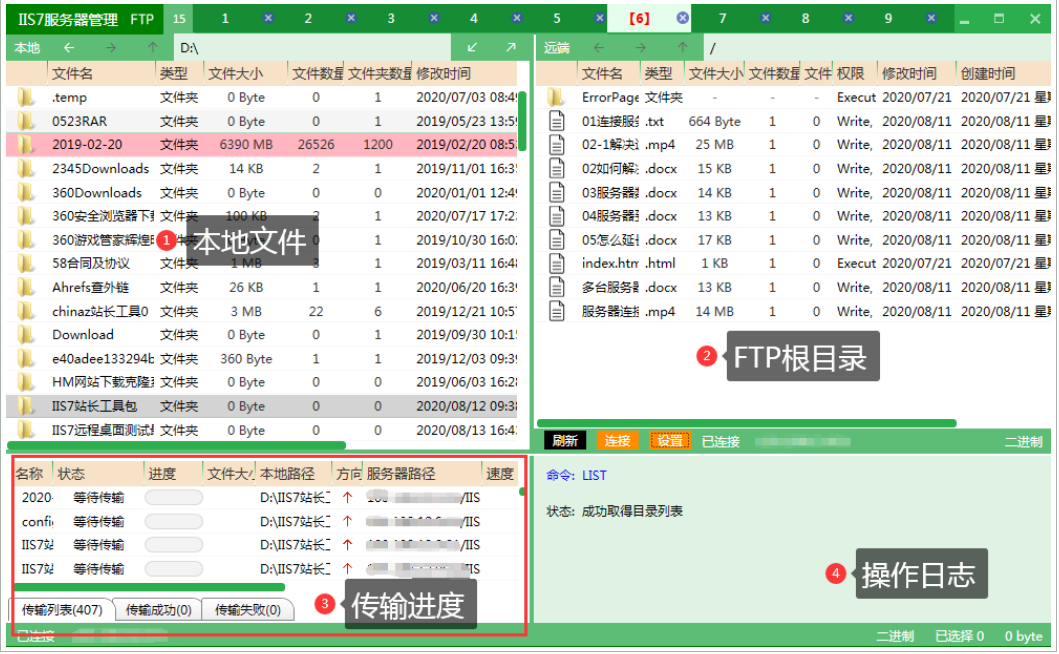Click the horizontal scrollbar below the local file list
This screenshot has width=1059, height=654.
(x=175, y=445)
